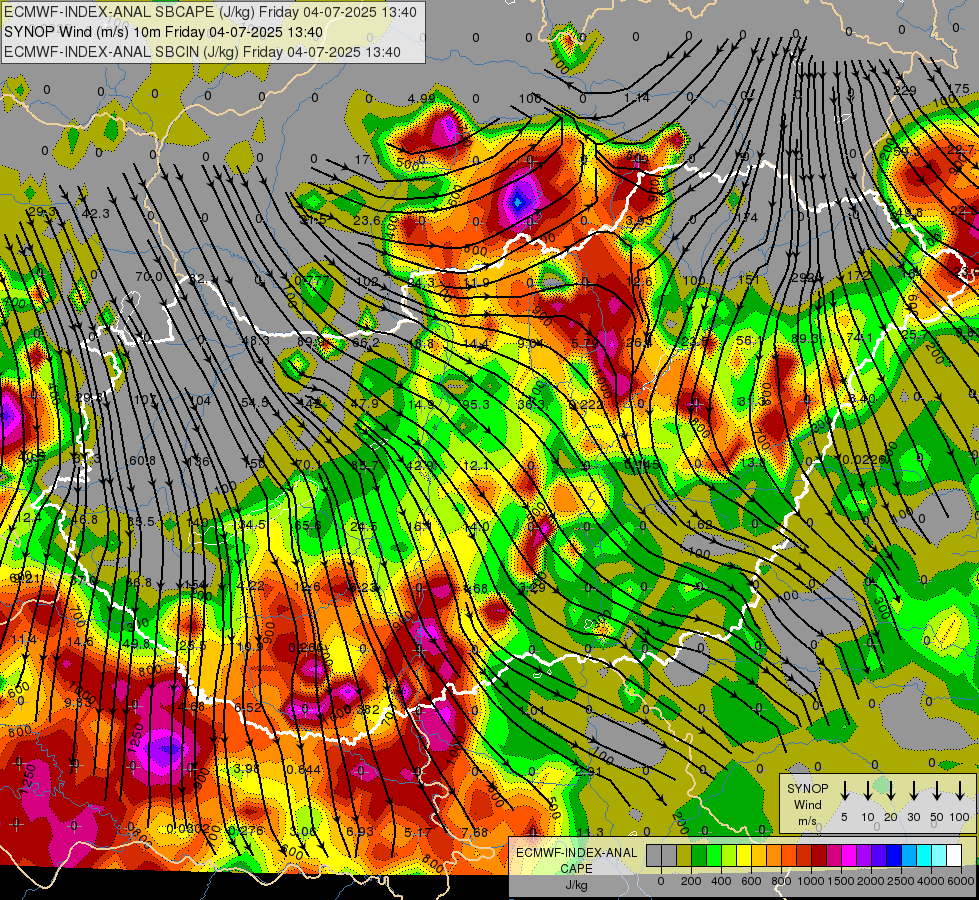Image resolution: width=979 pixels, height=900 pixels.
Task: Click the '1.62' value on the map
Action: [699, 525]
